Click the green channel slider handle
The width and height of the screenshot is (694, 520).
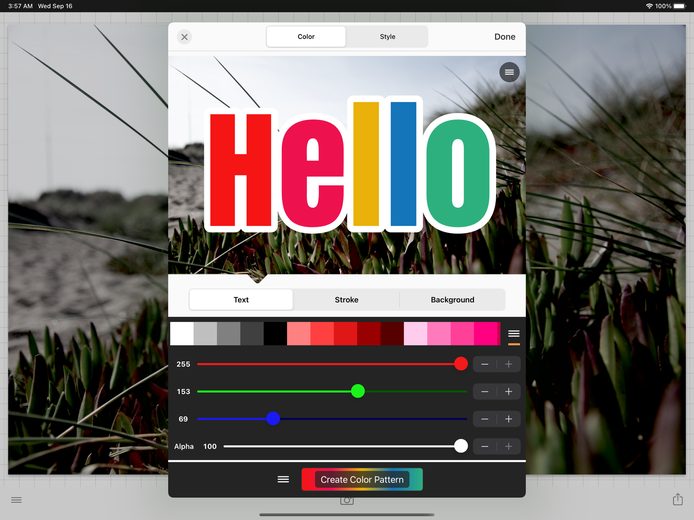358,391
